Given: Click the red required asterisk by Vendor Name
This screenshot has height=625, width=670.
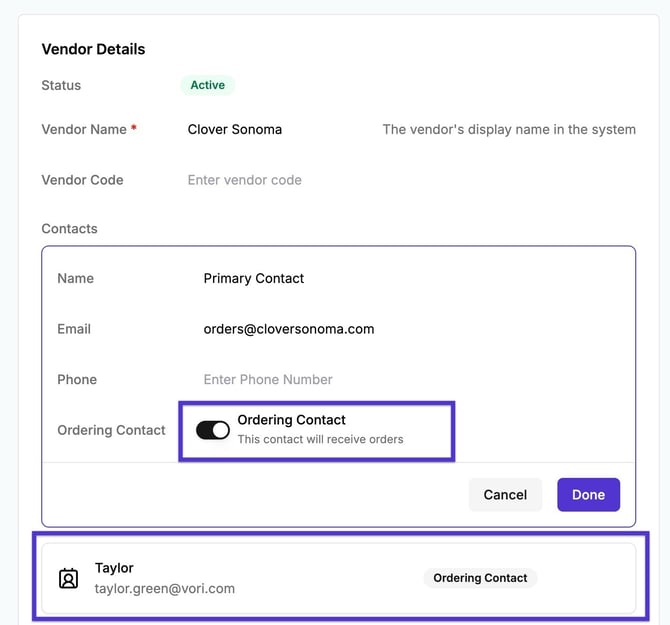Looking at the screenshot, I should pos(134,129).
